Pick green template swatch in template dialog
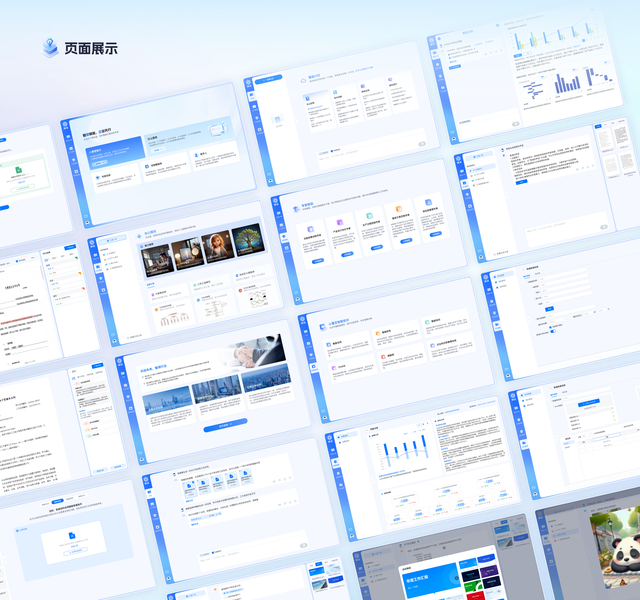The height and width of the screenshot is (600, 640). (472, 588)
